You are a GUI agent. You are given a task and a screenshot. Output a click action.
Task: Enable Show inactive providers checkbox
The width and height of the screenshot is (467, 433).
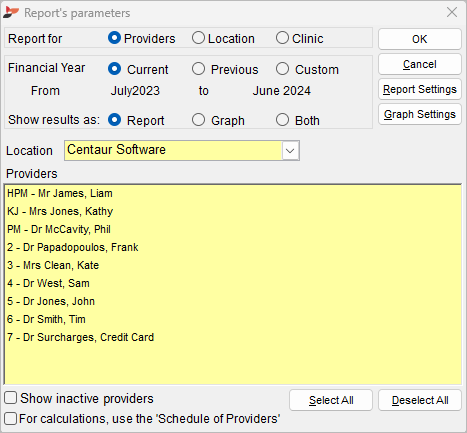(x=11, y=398)
